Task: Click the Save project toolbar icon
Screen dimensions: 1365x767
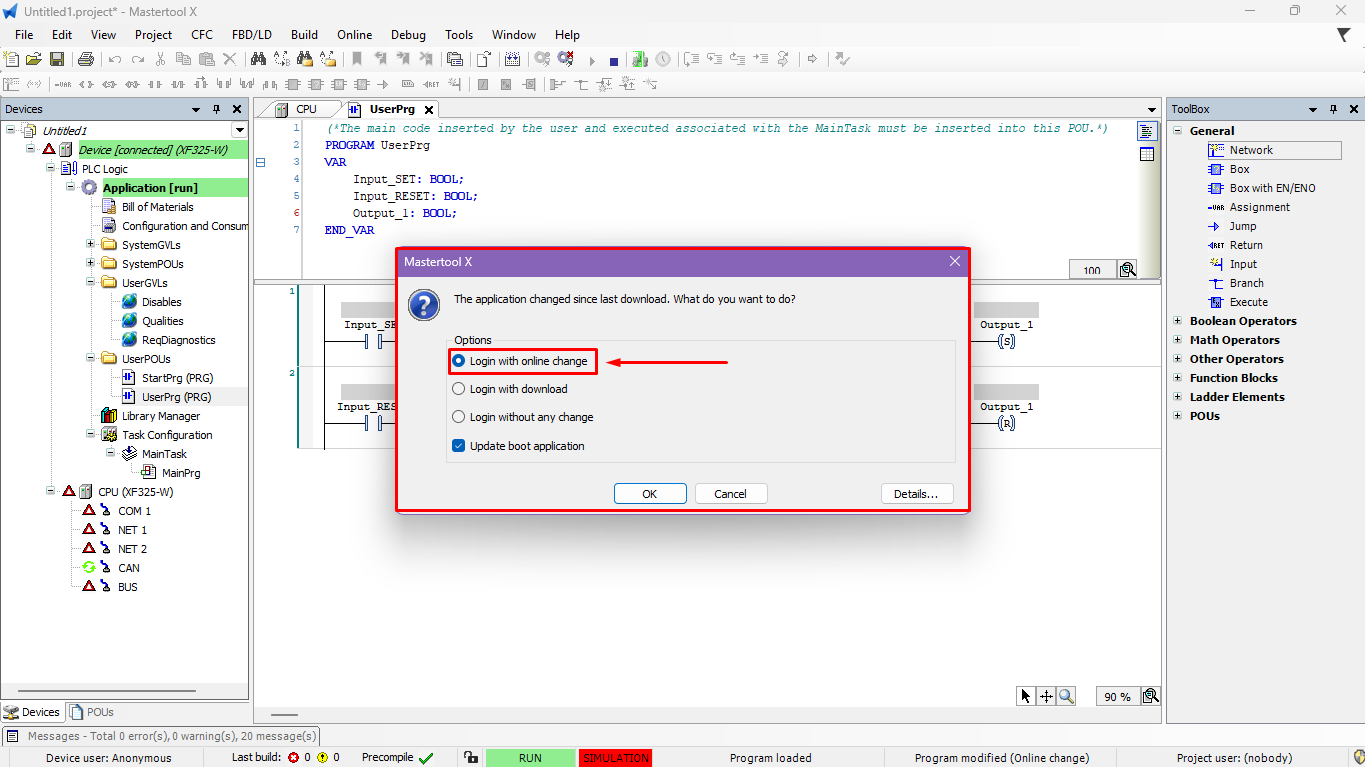Action: 57,60
